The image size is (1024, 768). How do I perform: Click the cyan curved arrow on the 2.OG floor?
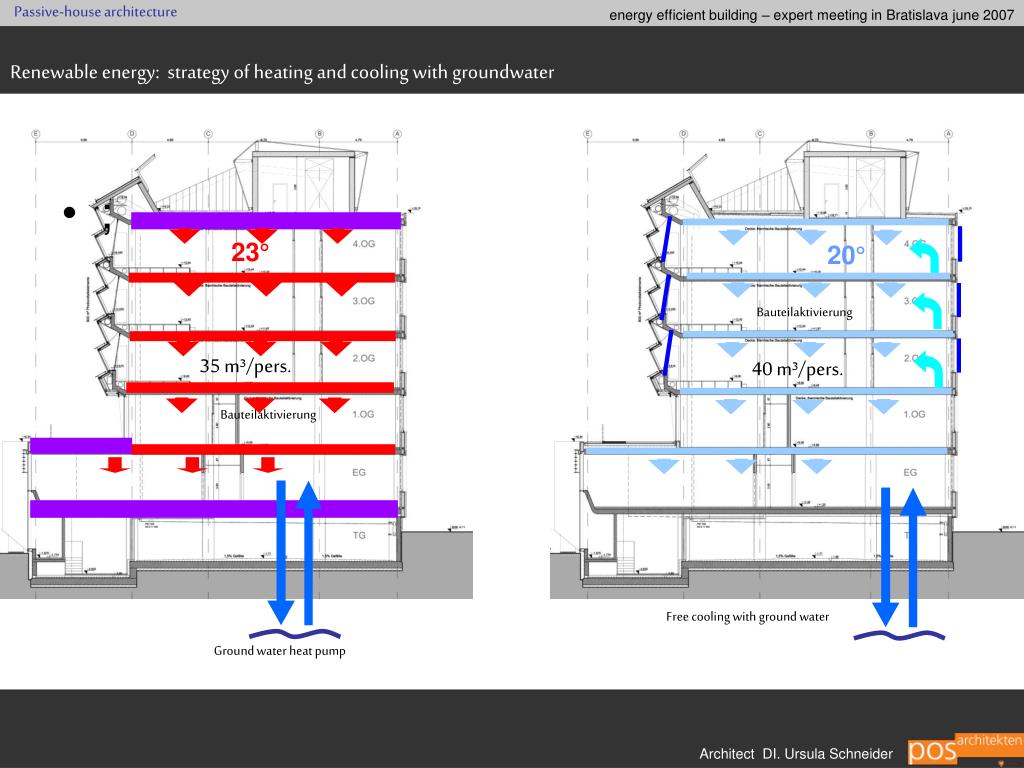click(928, 370)
